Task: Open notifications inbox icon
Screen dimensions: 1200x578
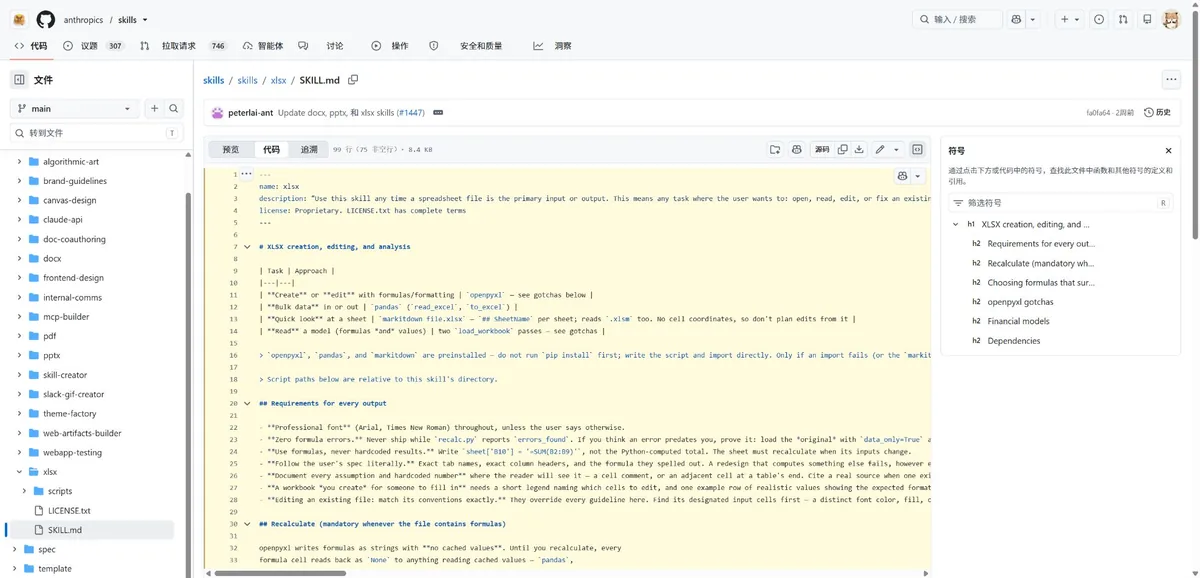Action: pyautogui.click(x=1147, y=19)
